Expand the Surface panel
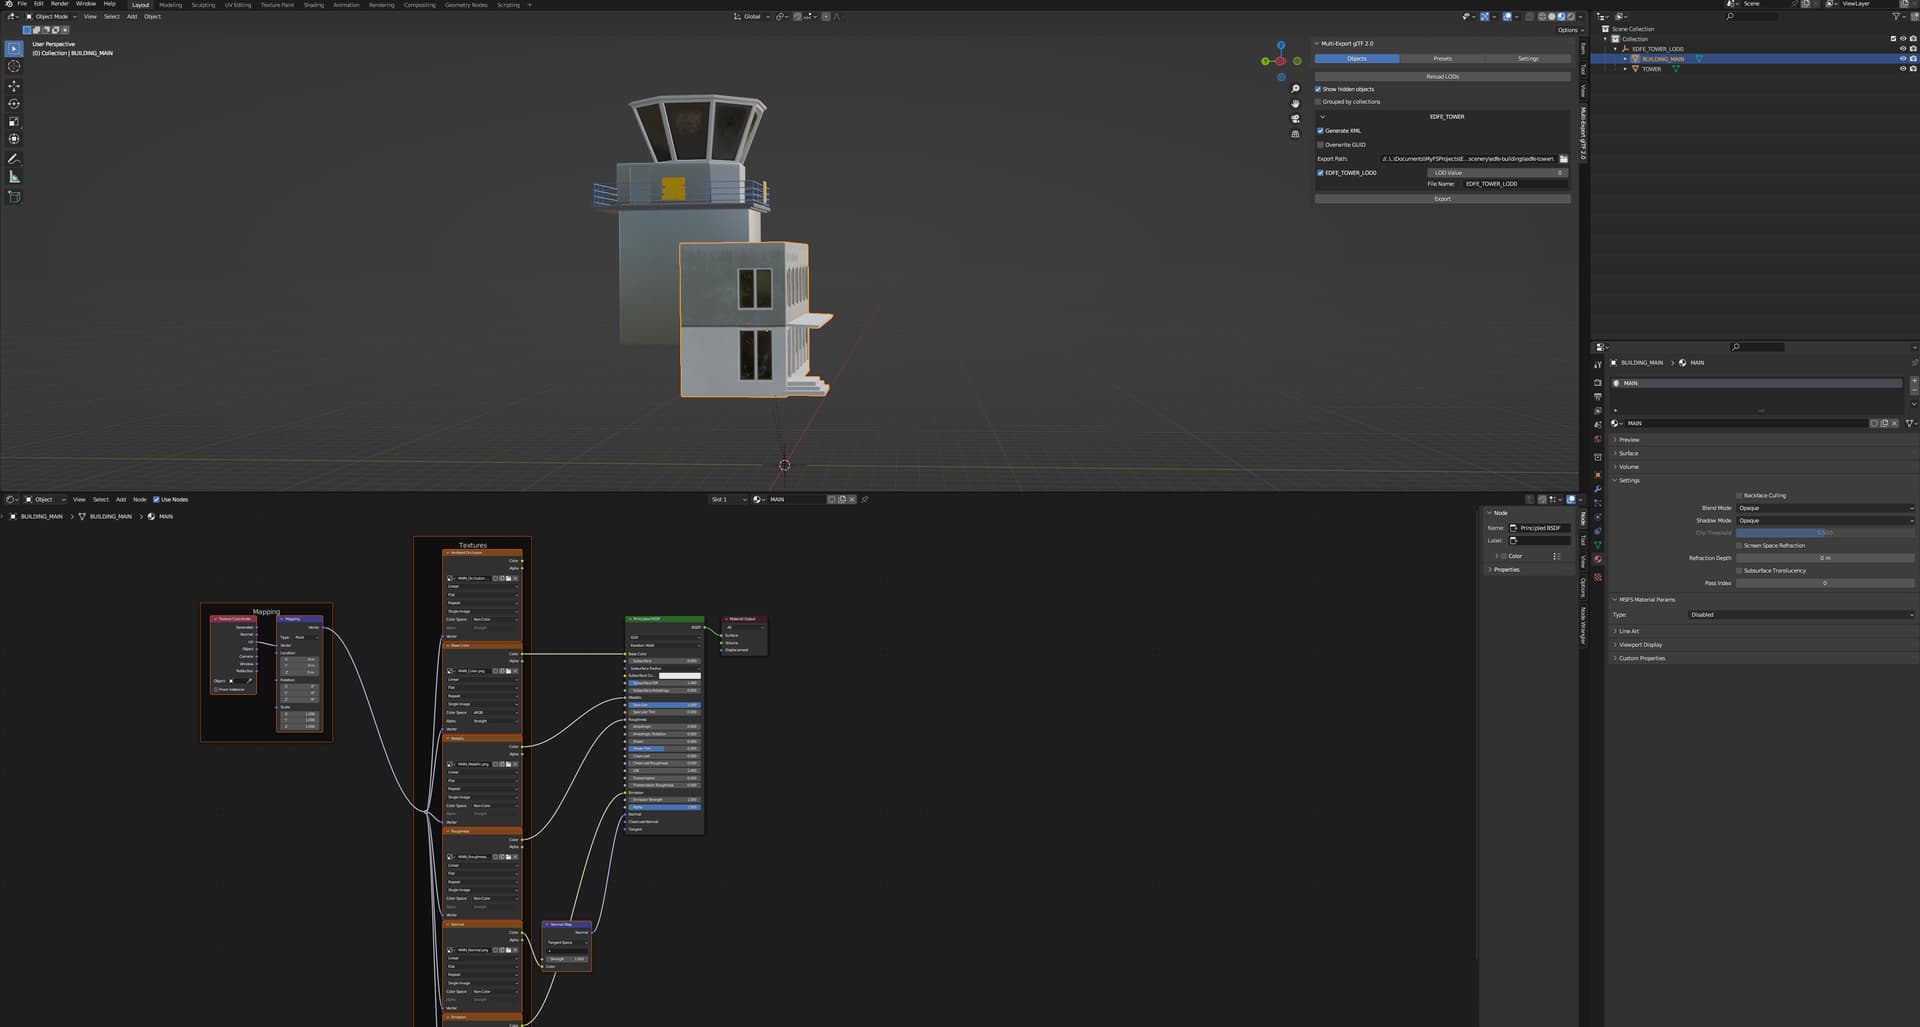The height and width of the screenshot is (1027, 1920). [x=1628, y=454]
